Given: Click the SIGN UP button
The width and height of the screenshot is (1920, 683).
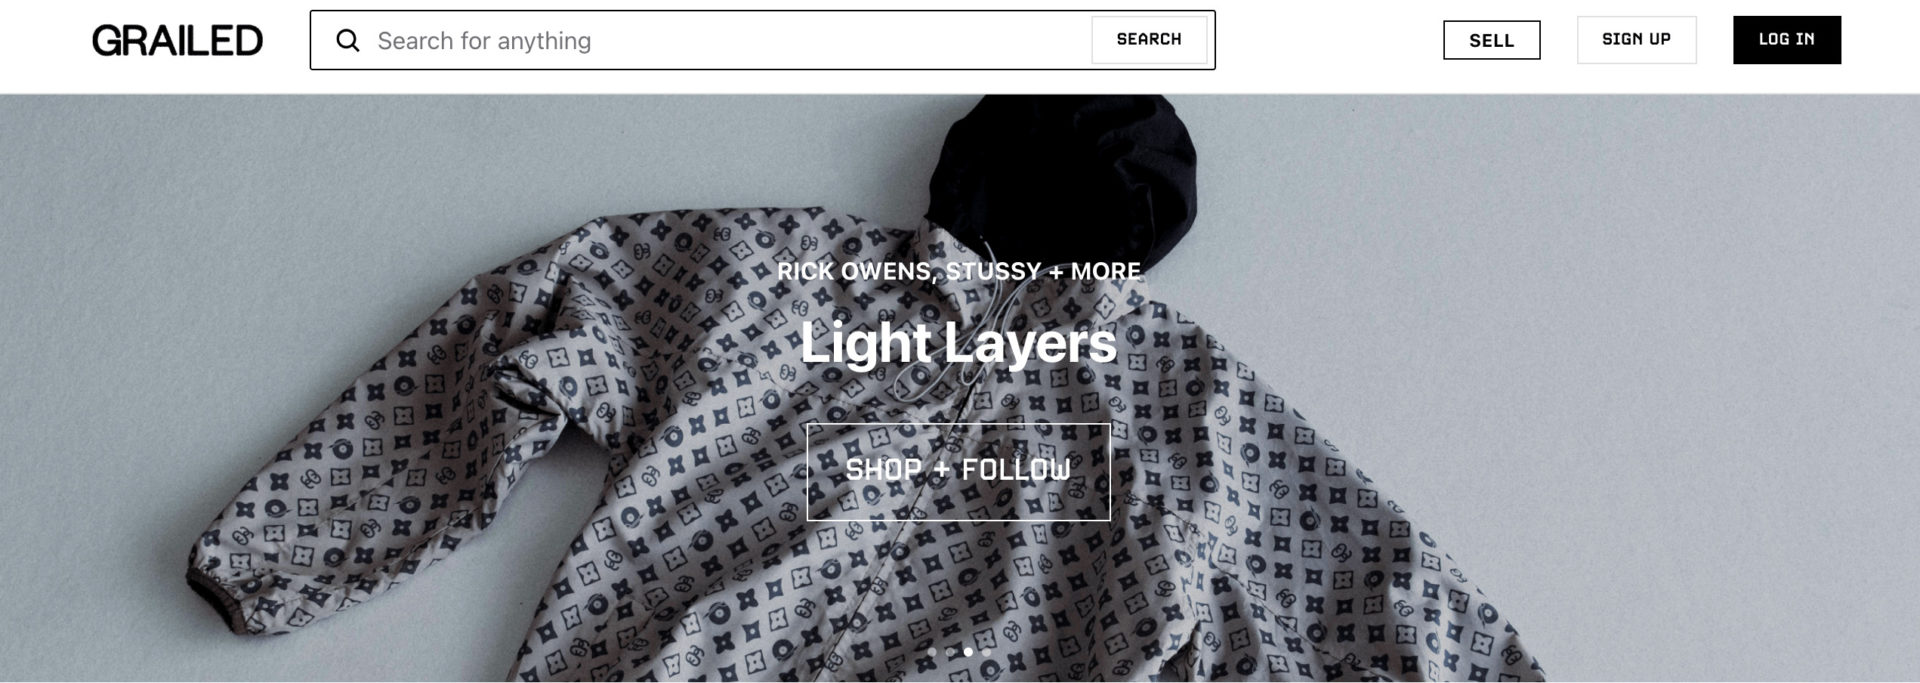Looking at the screenshot, I should pyautogui.click(x=1636, y=40).
